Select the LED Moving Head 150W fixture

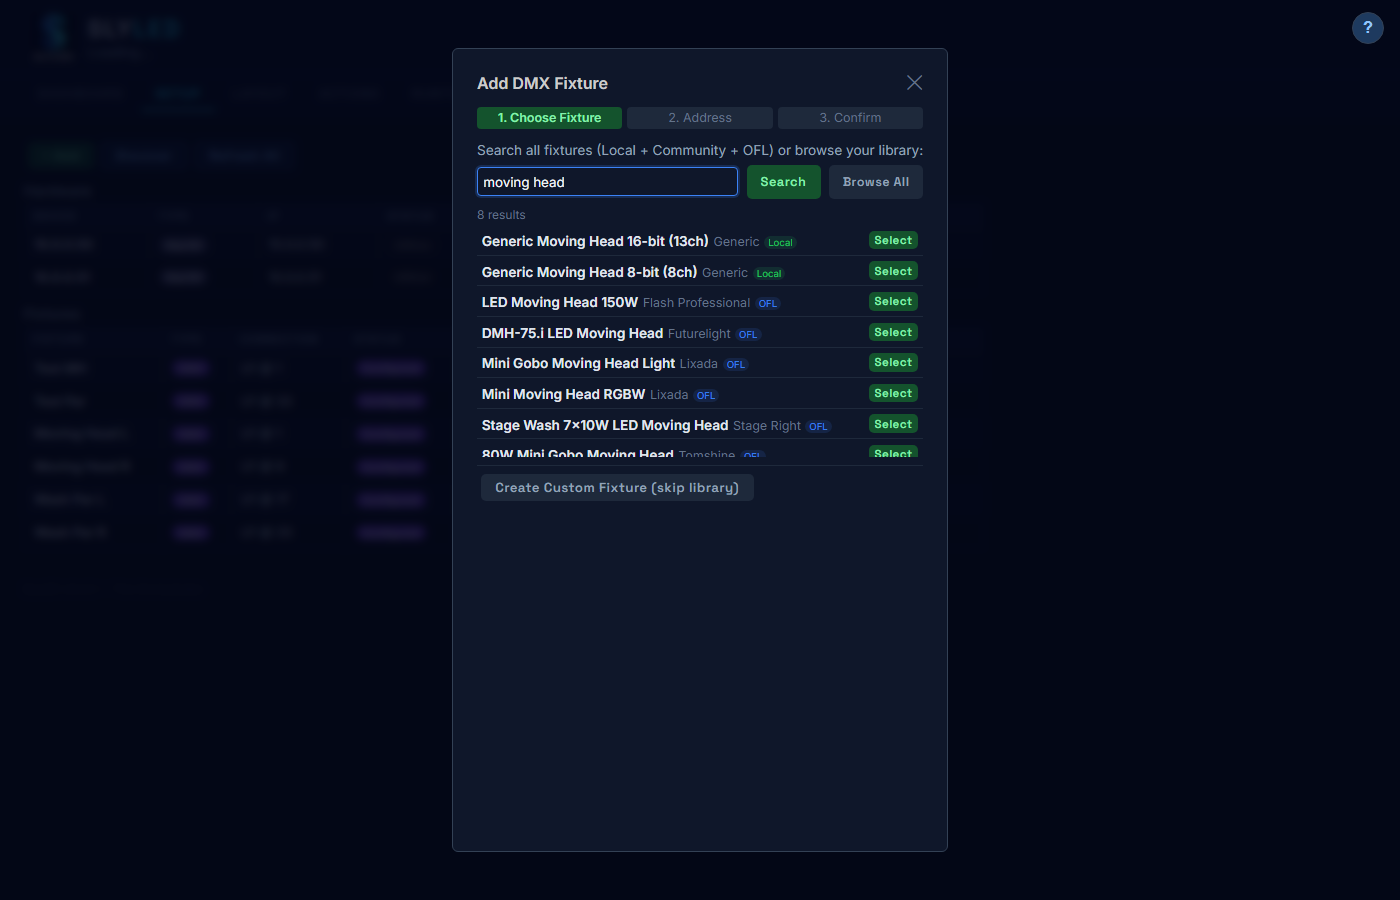point(893,301)
